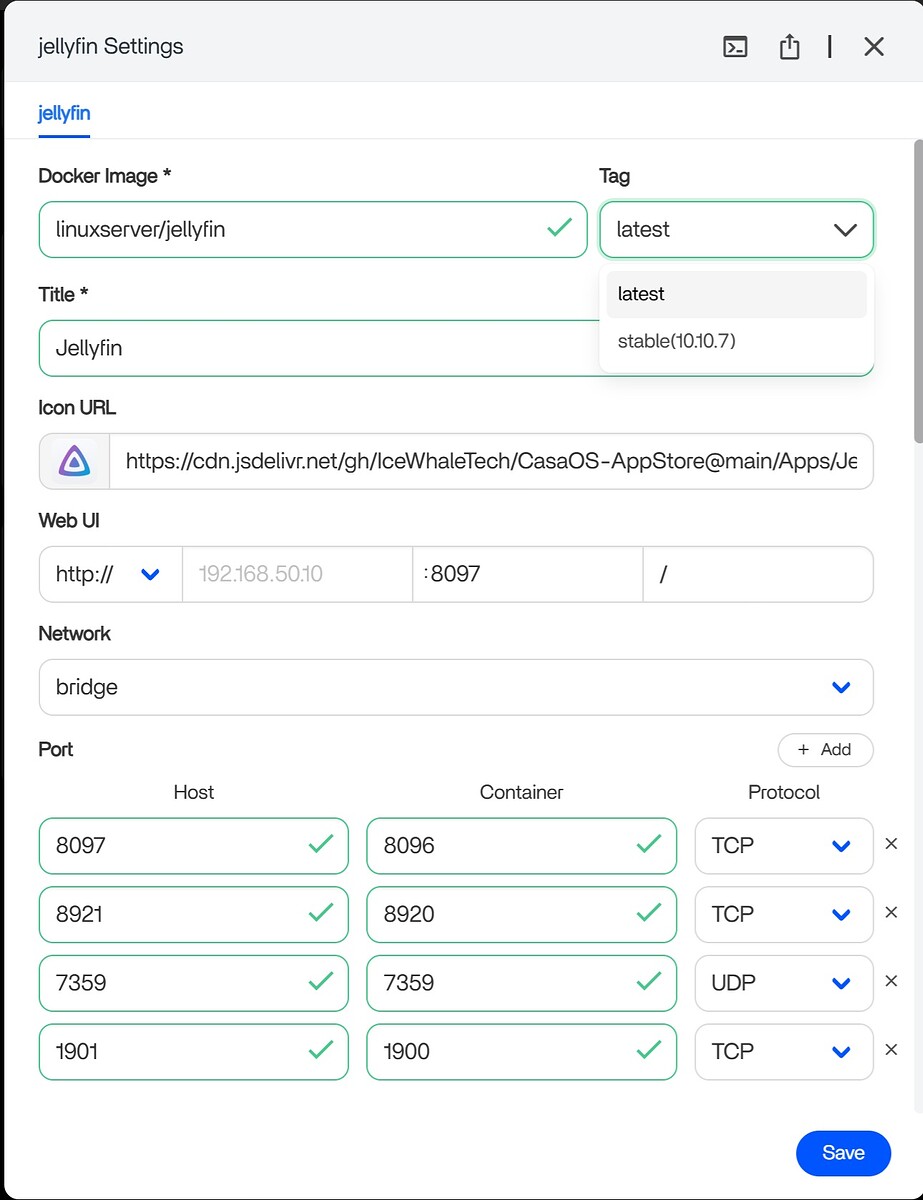Click the export/share icon in header
The width and height of the screenshot is (923, 1200).
[789, 47]
